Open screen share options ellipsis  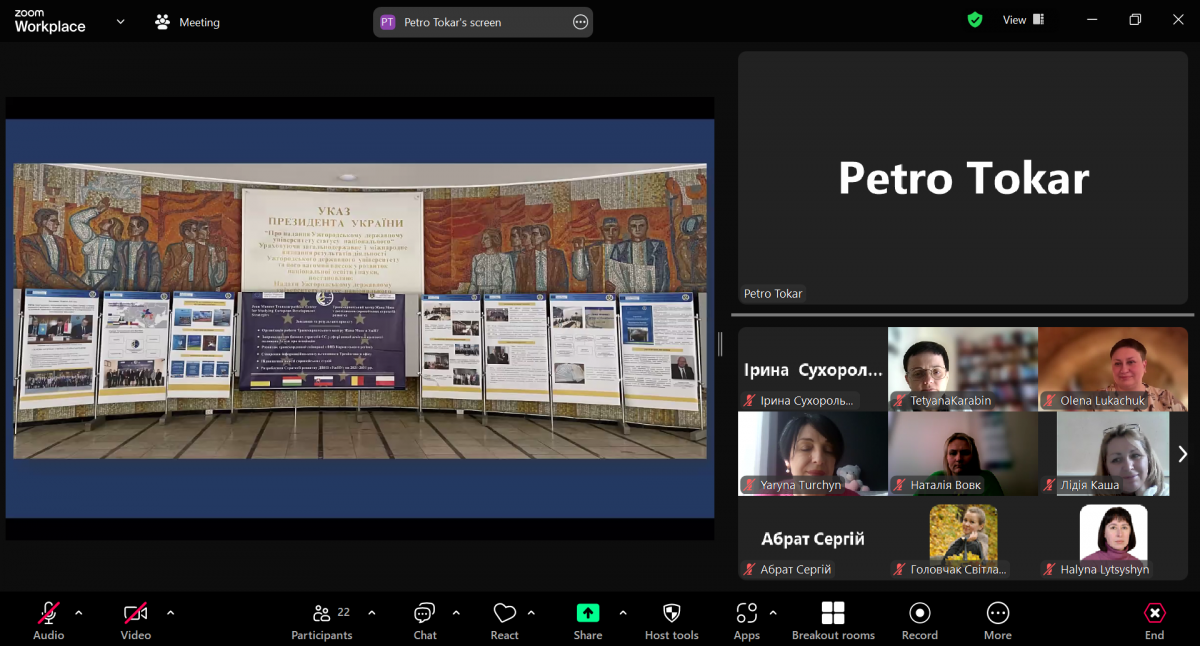point(580,22)
